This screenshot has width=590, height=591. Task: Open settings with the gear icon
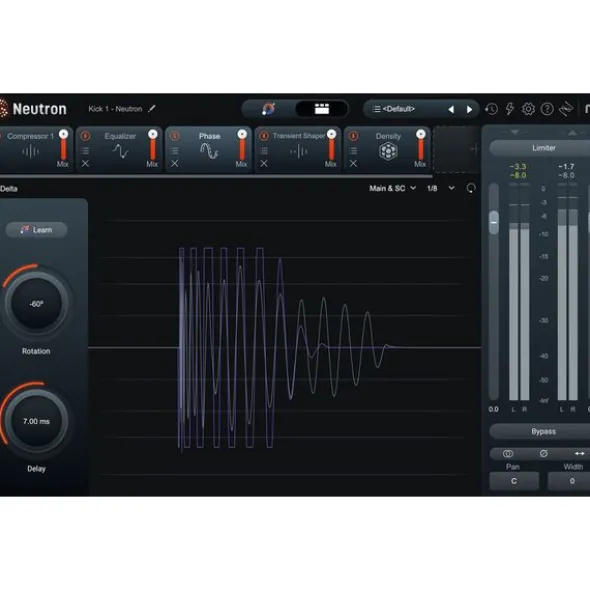click(x=528, y=109)
